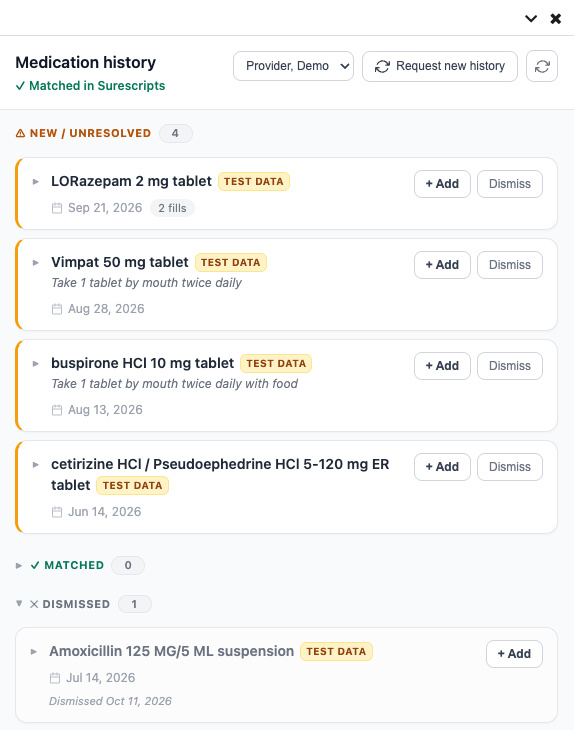The image size is (574, 730).
Task: Click TEST DATA tag on Vimpat
Action: click(231, 263)
